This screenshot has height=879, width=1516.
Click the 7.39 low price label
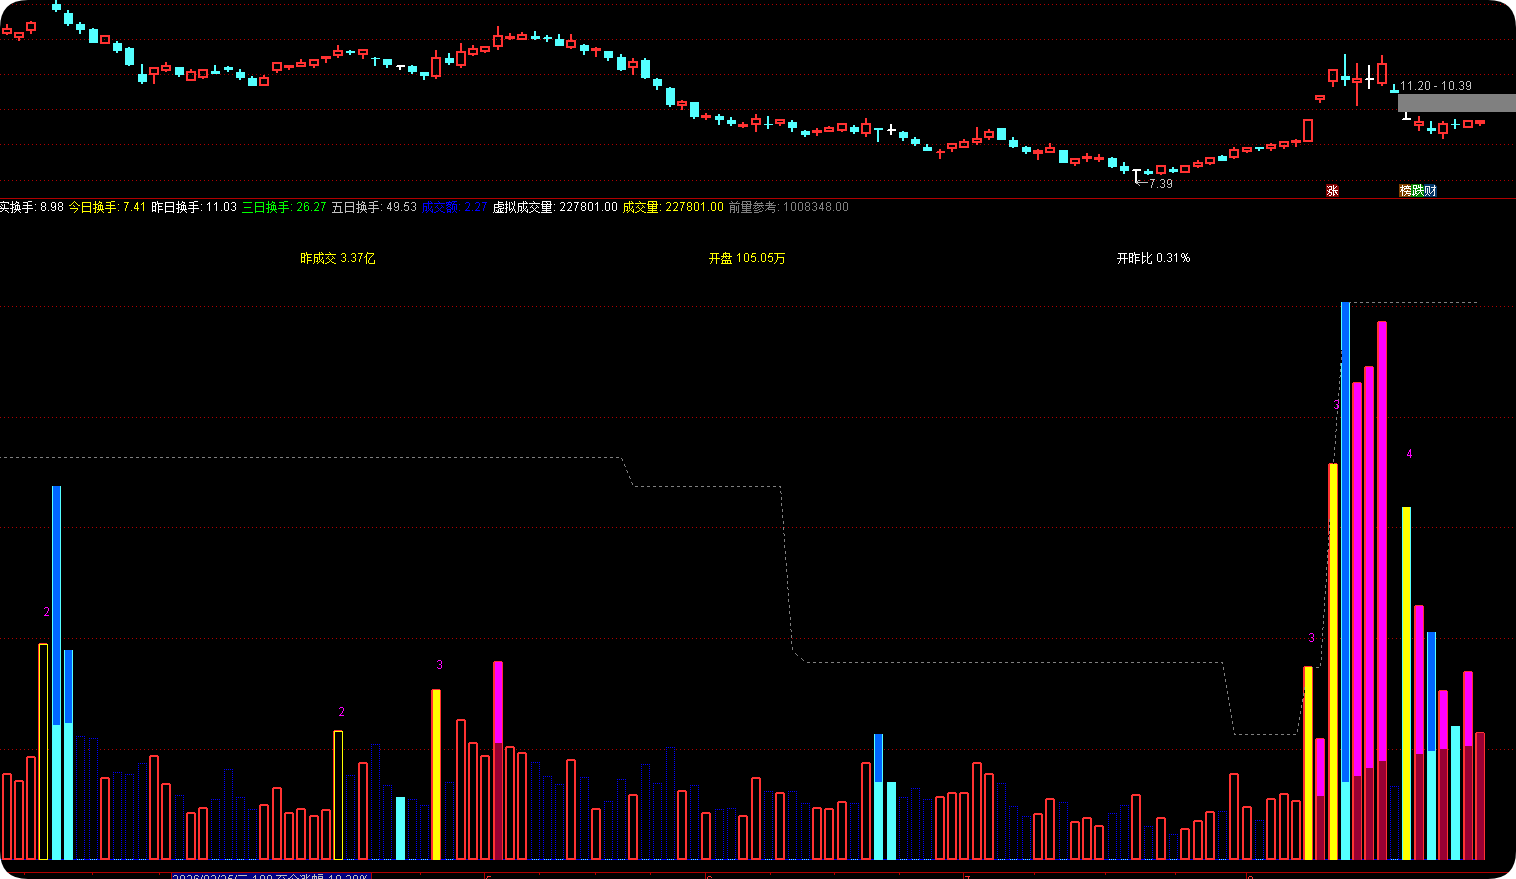[1160, 184]
